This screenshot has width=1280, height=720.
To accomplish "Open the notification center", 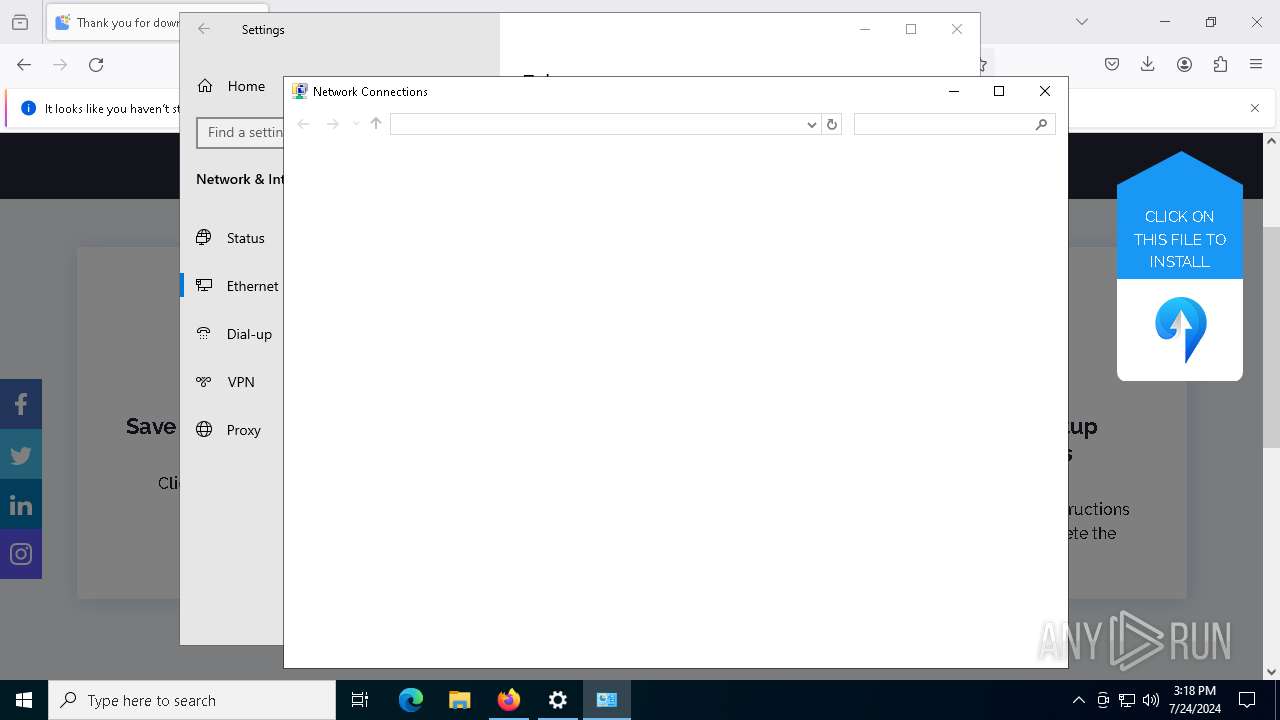I will click(1247, 700).
